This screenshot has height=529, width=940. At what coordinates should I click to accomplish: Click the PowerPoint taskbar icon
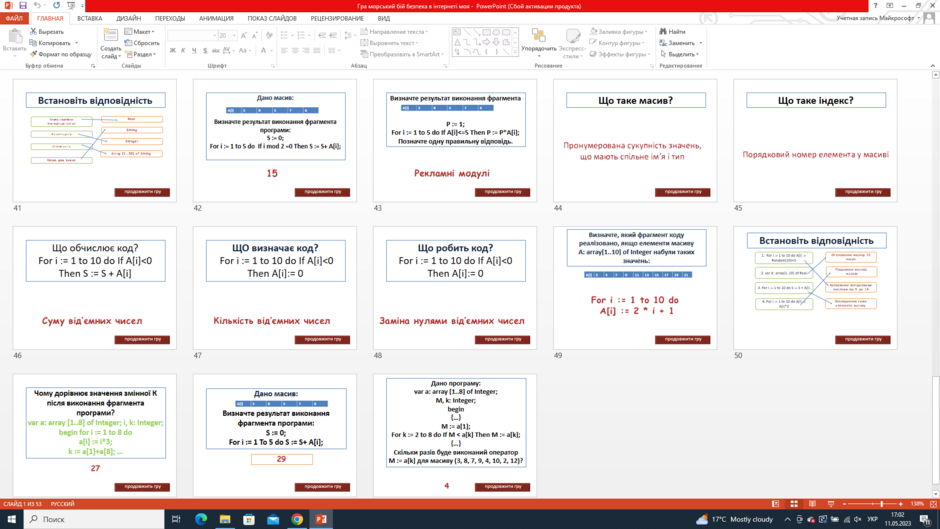[321, 519]
